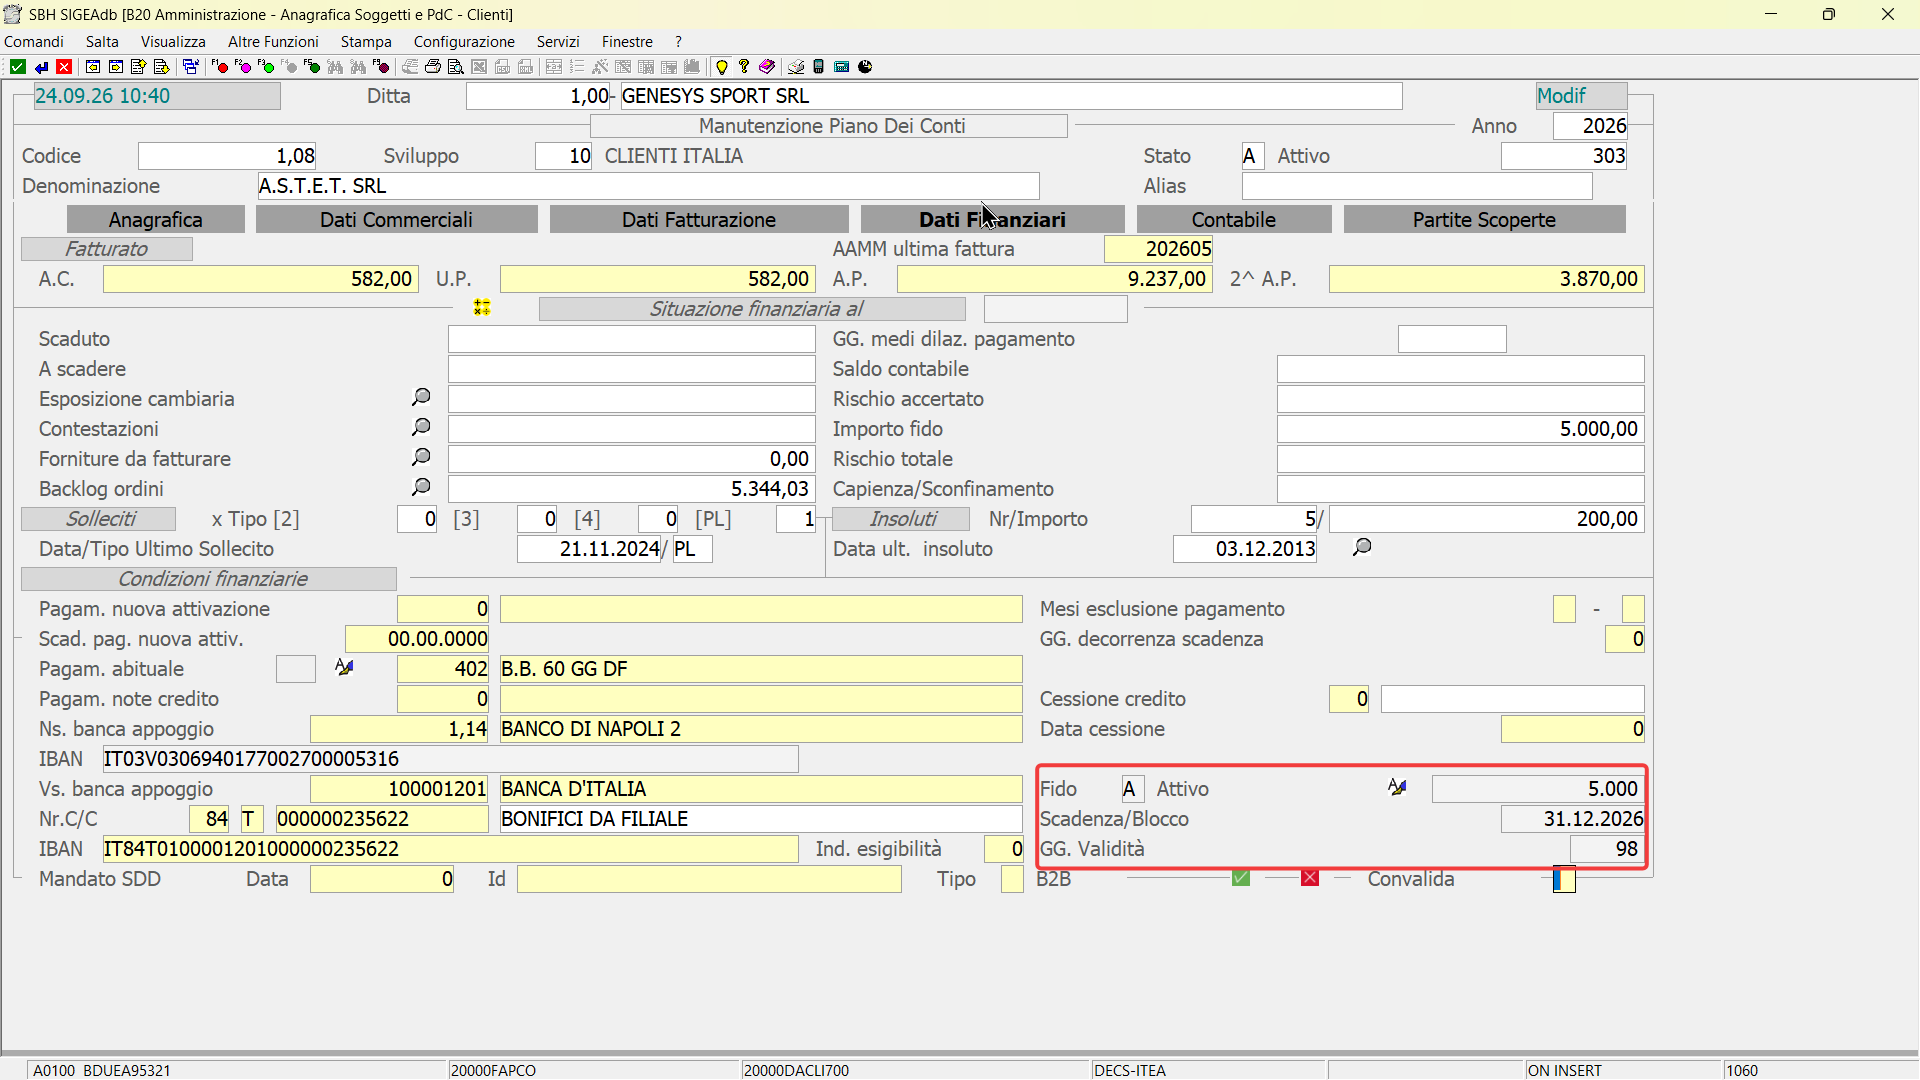Click the Solleciti button
The width and height of the screenshot is (1920, 1080).
pyautogui.click(x=99, y=519)
